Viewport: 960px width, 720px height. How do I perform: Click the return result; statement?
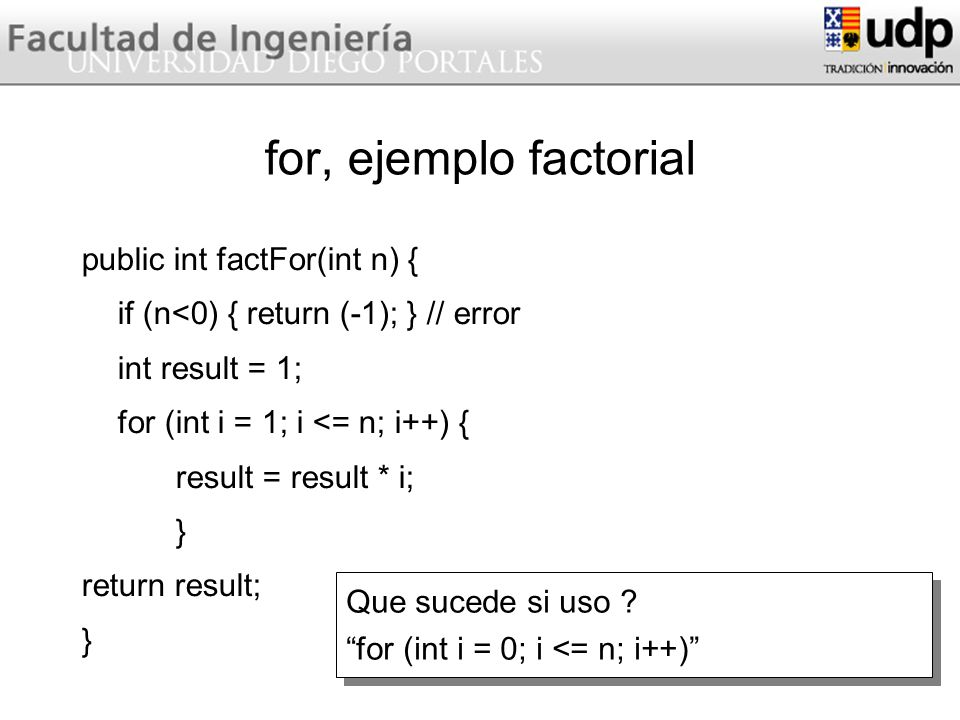171,586
